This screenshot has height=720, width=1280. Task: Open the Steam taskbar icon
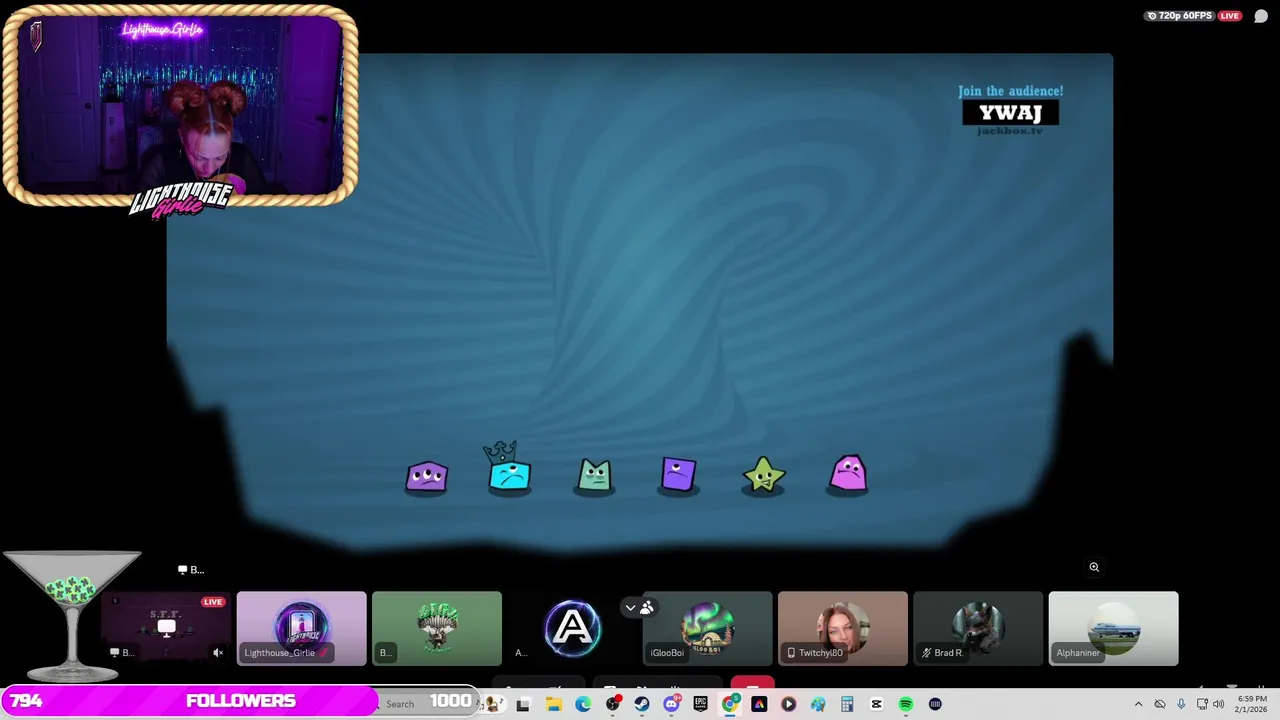tap(642, 704)
